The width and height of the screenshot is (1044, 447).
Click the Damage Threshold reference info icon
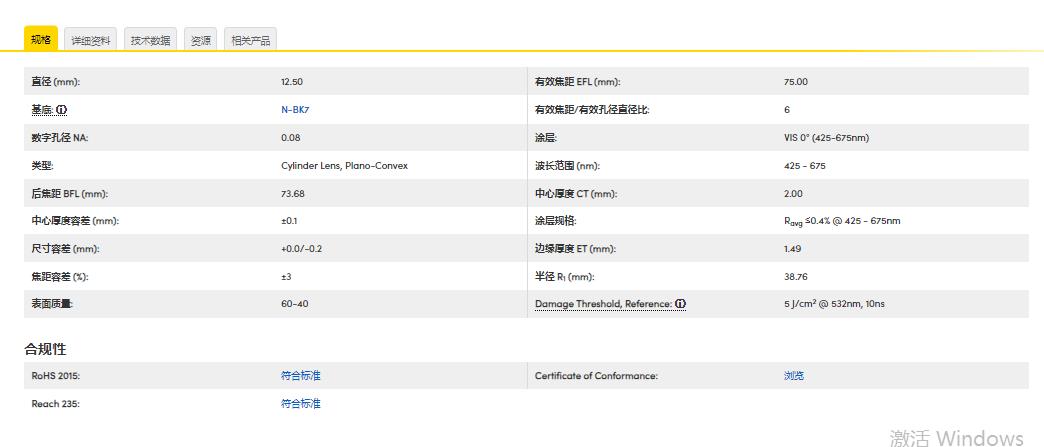(x=680, y=304)
